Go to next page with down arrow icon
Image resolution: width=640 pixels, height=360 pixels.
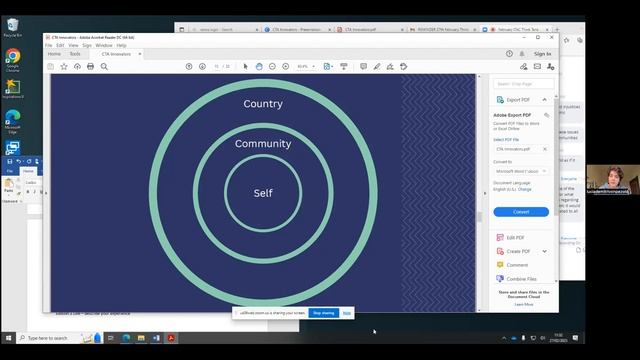pos(202,67)
